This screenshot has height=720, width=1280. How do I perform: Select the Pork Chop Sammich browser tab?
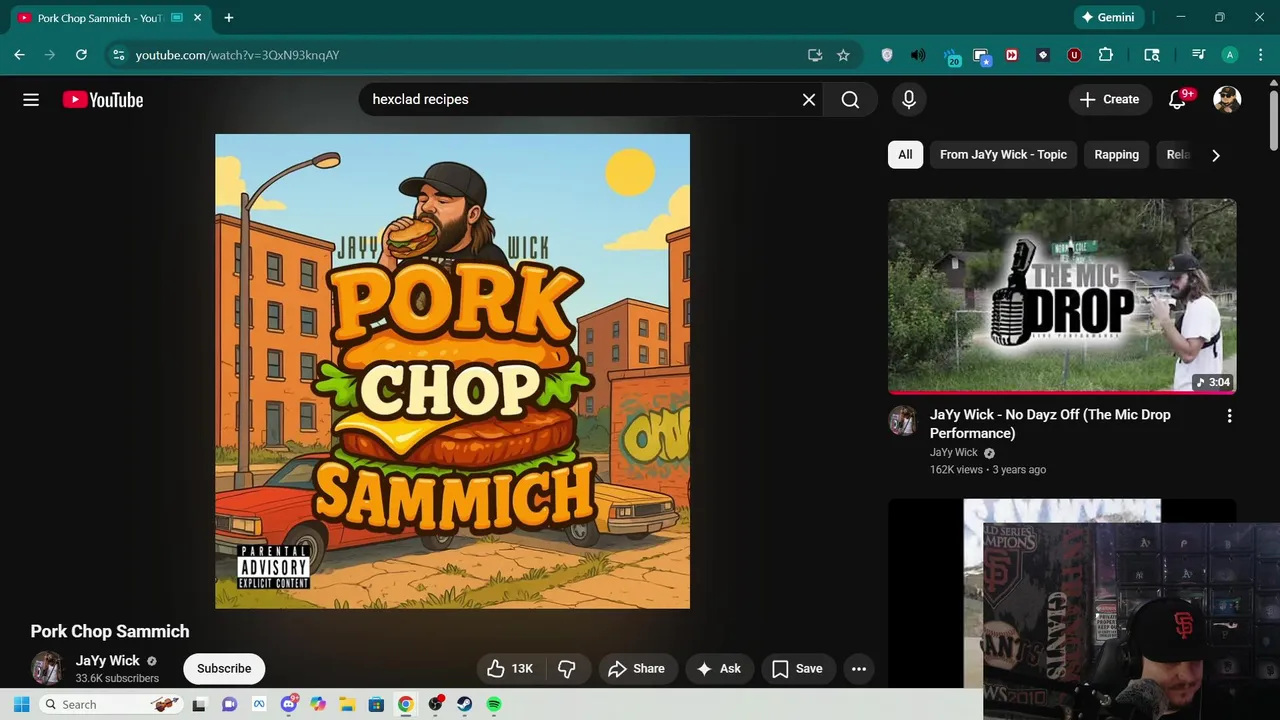point(110,18)
